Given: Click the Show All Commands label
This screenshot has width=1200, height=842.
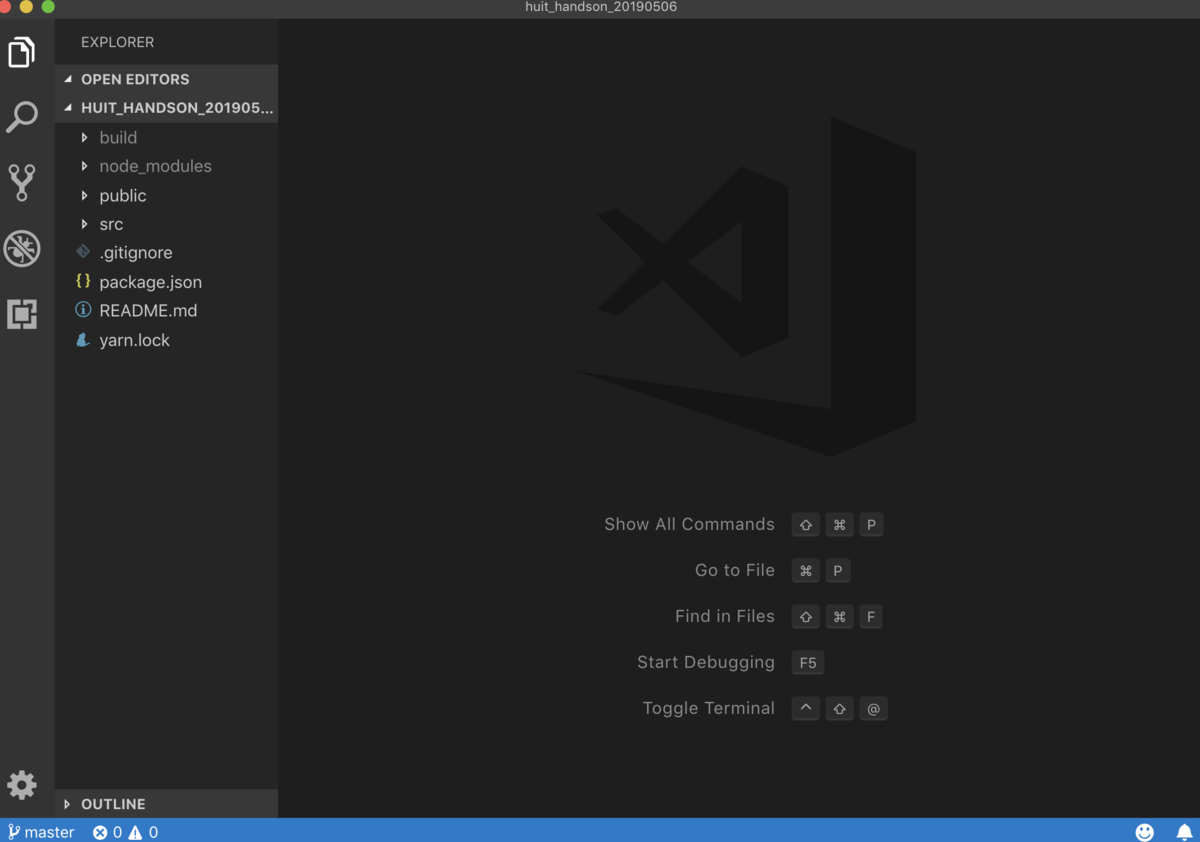Looking at the screenshot, I should 689,524.
